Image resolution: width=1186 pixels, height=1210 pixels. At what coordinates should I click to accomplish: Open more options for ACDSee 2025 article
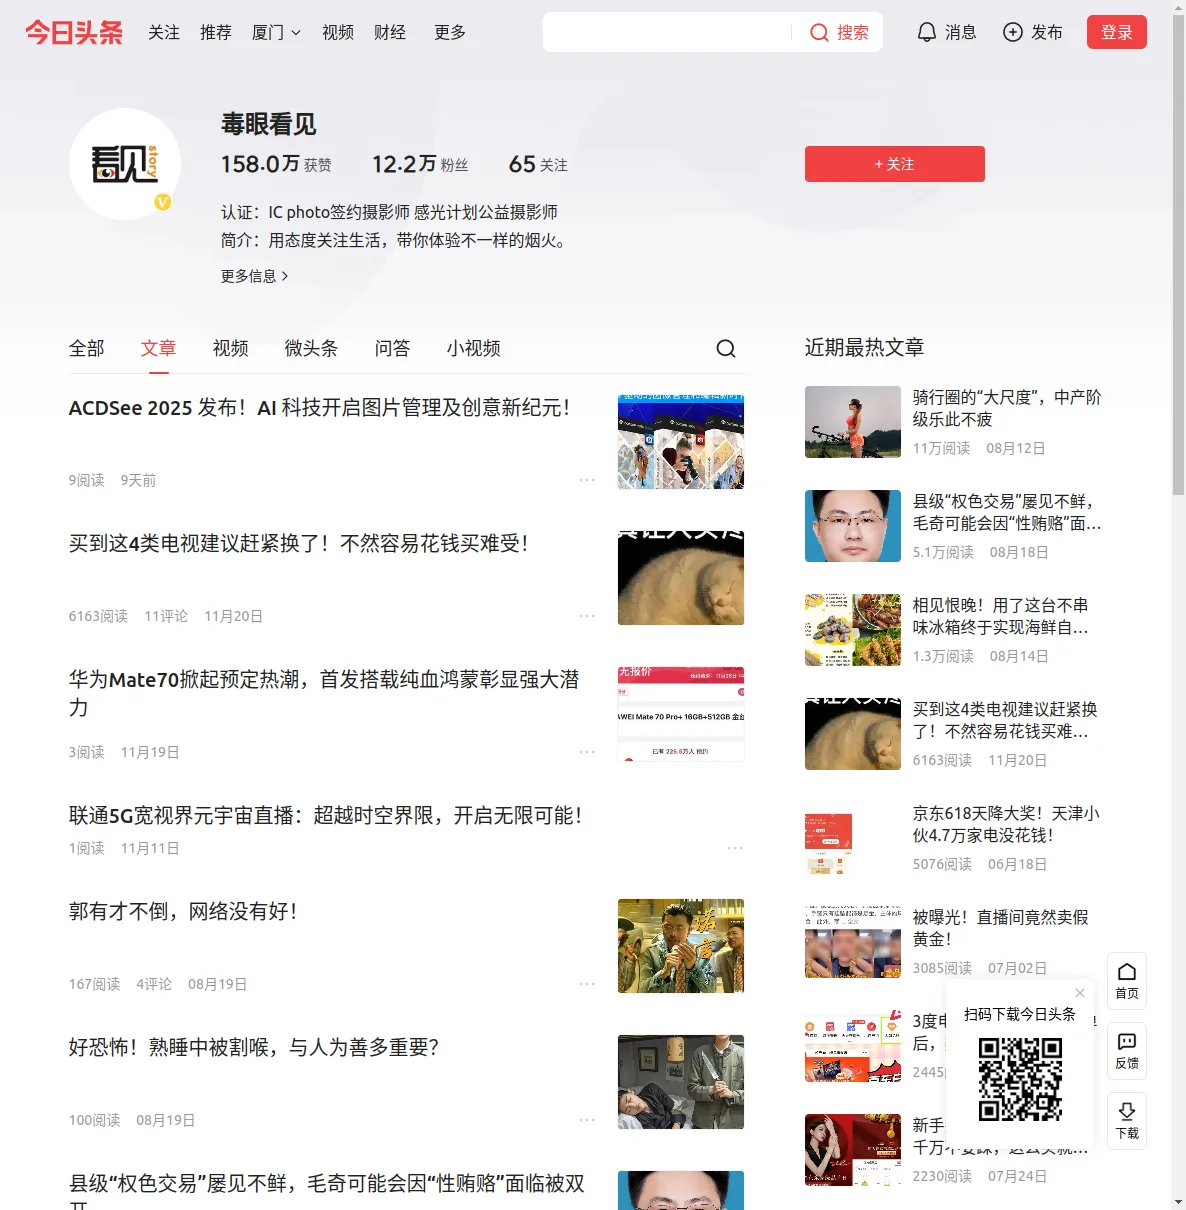click(x=587, y=480)
